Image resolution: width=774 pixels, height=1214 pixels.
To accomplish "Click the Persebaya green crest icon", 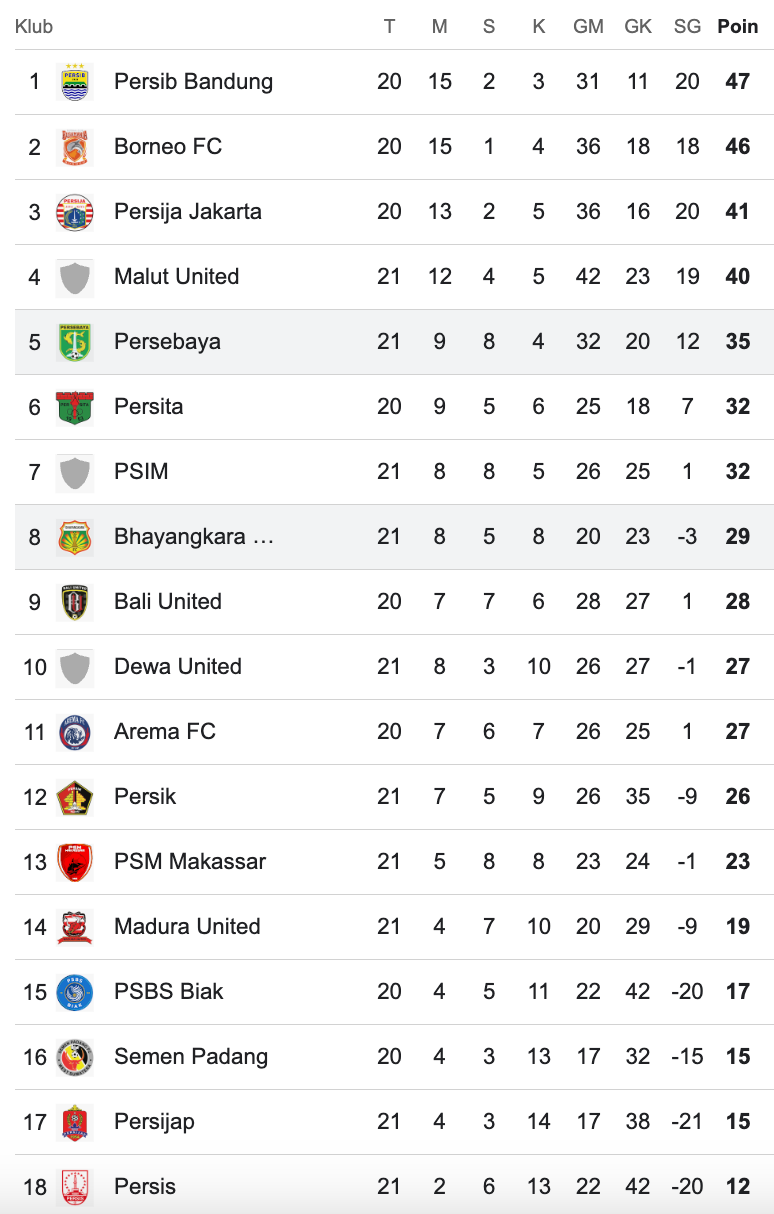I will [x=75, y=342].
